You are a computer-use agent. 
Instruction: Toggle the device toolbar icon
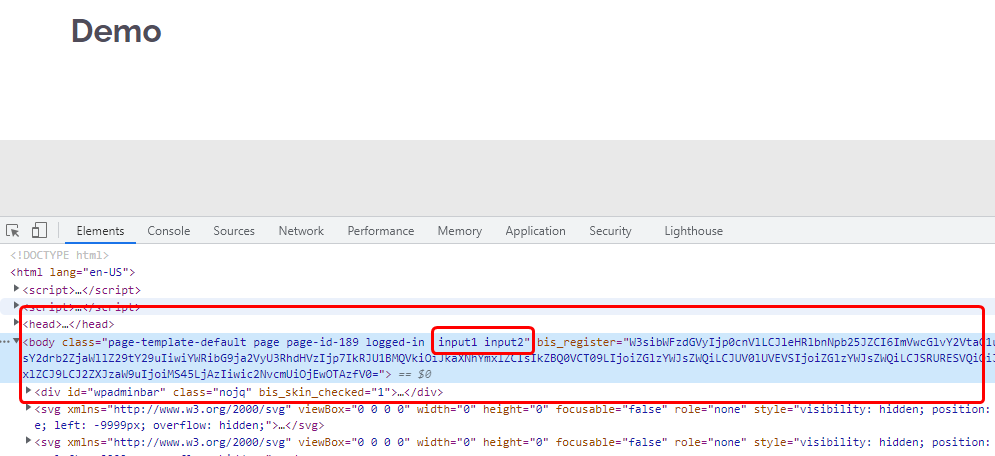pos(39,230)
